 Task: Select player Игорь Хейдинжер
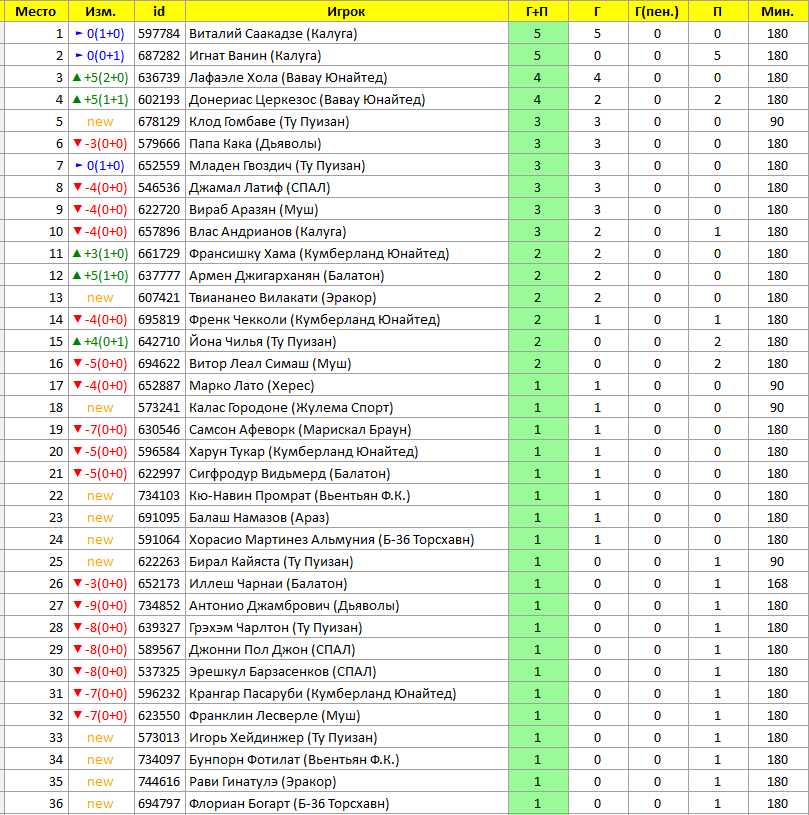point(283,738)
